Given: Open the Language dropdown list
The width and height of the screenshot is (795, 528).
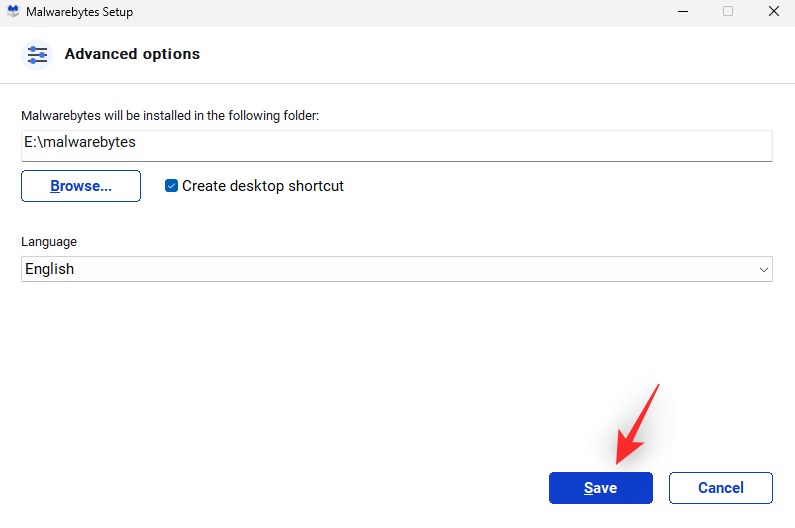Looking at the screenshot, I should [x=396, y=269].
